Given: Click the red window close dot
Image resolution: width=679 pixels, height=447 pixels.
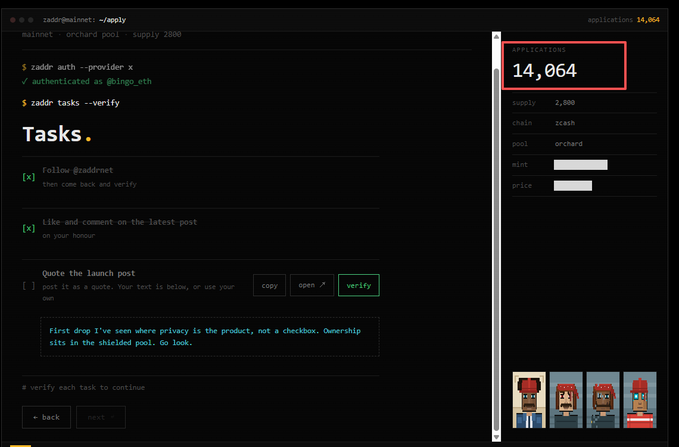Looking at the screenshot, I should (x=13, y=20).
